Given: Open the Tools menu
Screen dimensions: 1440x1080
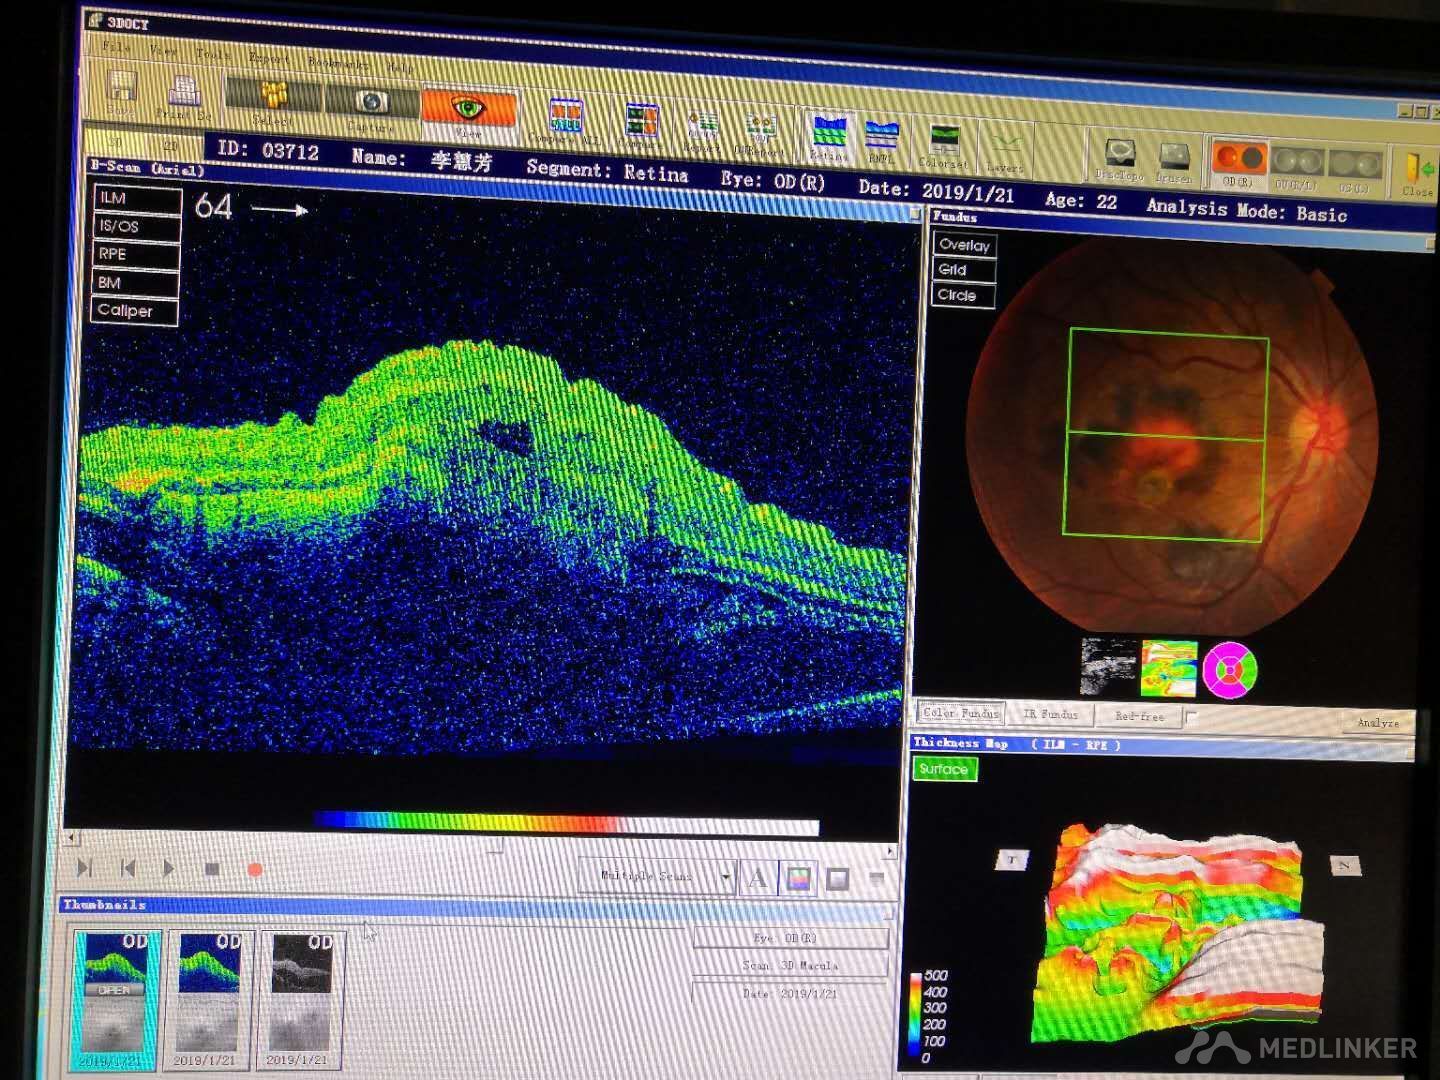Looking at the screenshot, I should [x=213, y=54].
